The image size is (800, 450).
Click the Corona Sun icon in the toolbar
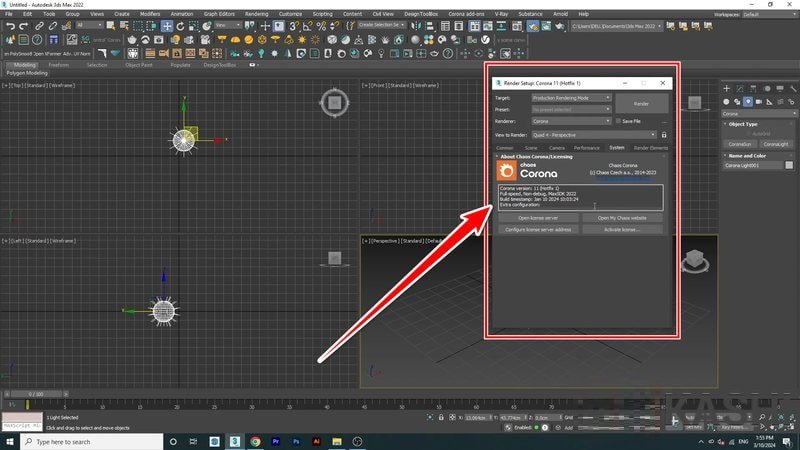(x=302, y=40)
